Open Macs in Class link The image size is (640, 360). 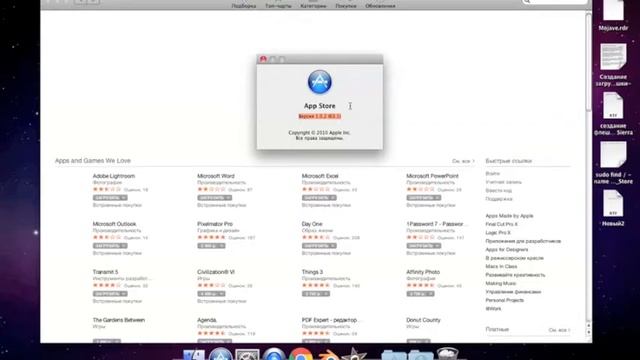coord(501,267)
